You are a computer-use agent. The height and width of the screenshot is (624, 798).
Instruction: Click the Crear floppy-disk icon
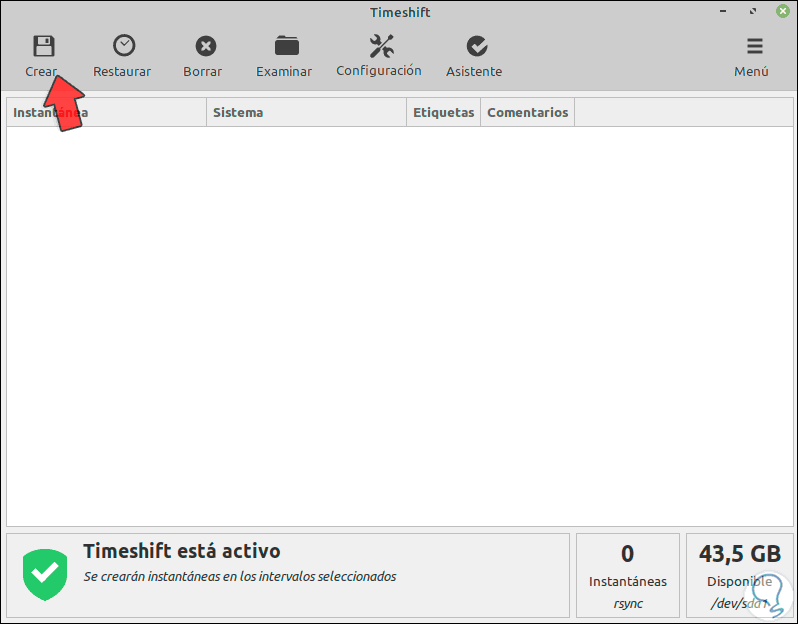click(x=44, y=46)
